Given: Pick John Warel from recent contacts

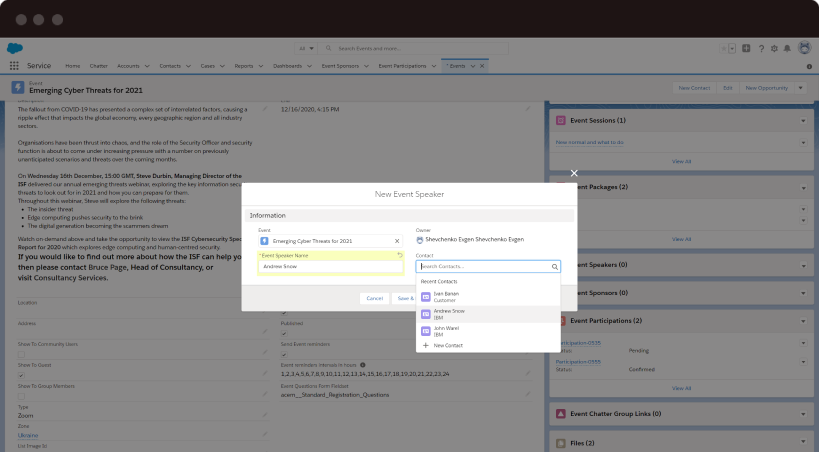Looking at the screenshot, I should pos(488,331).
